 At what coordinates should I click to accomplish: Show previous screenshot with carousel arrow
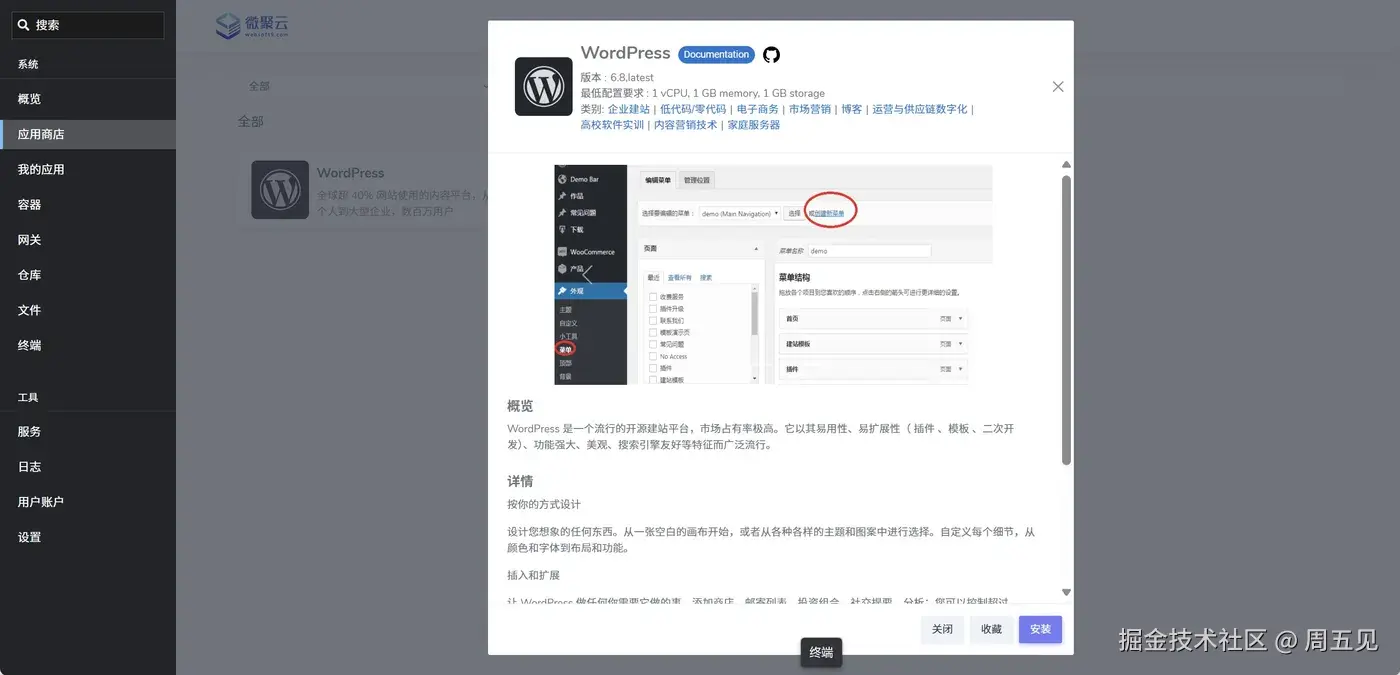[587, 274]
